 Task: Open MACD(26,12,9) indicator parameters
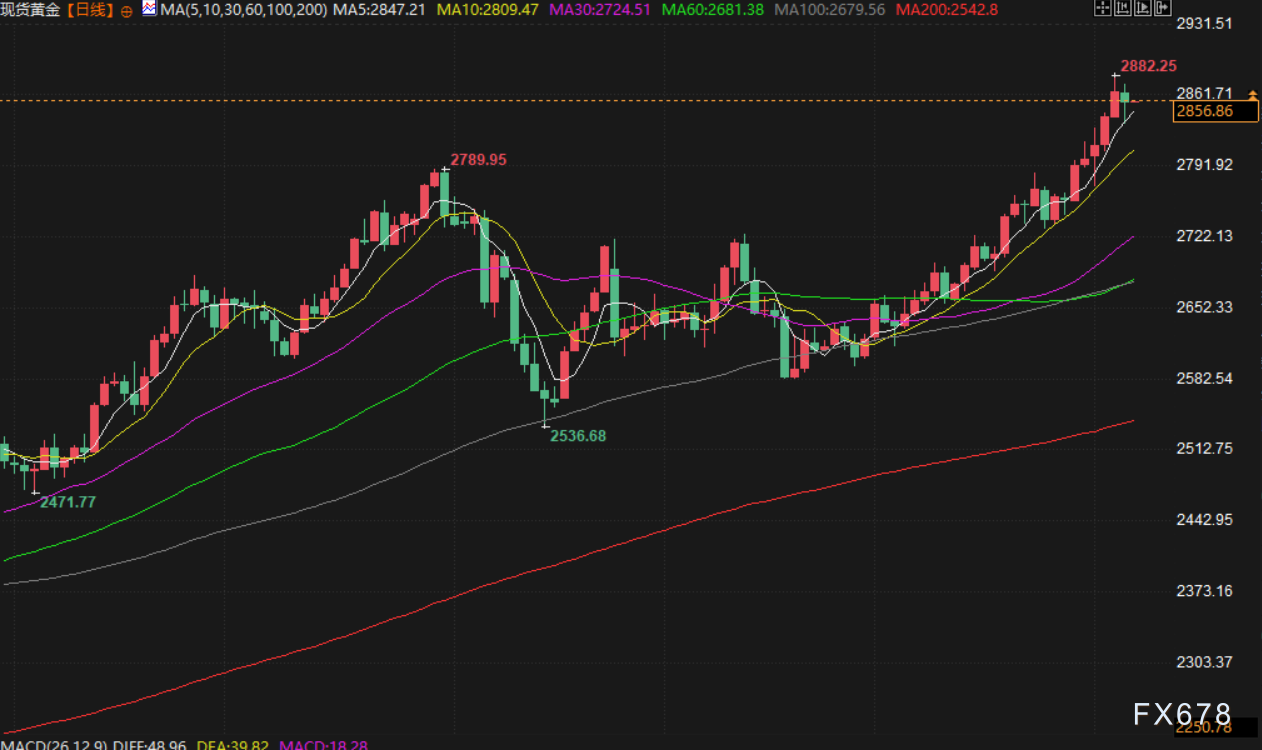click(x=50, y=744)
